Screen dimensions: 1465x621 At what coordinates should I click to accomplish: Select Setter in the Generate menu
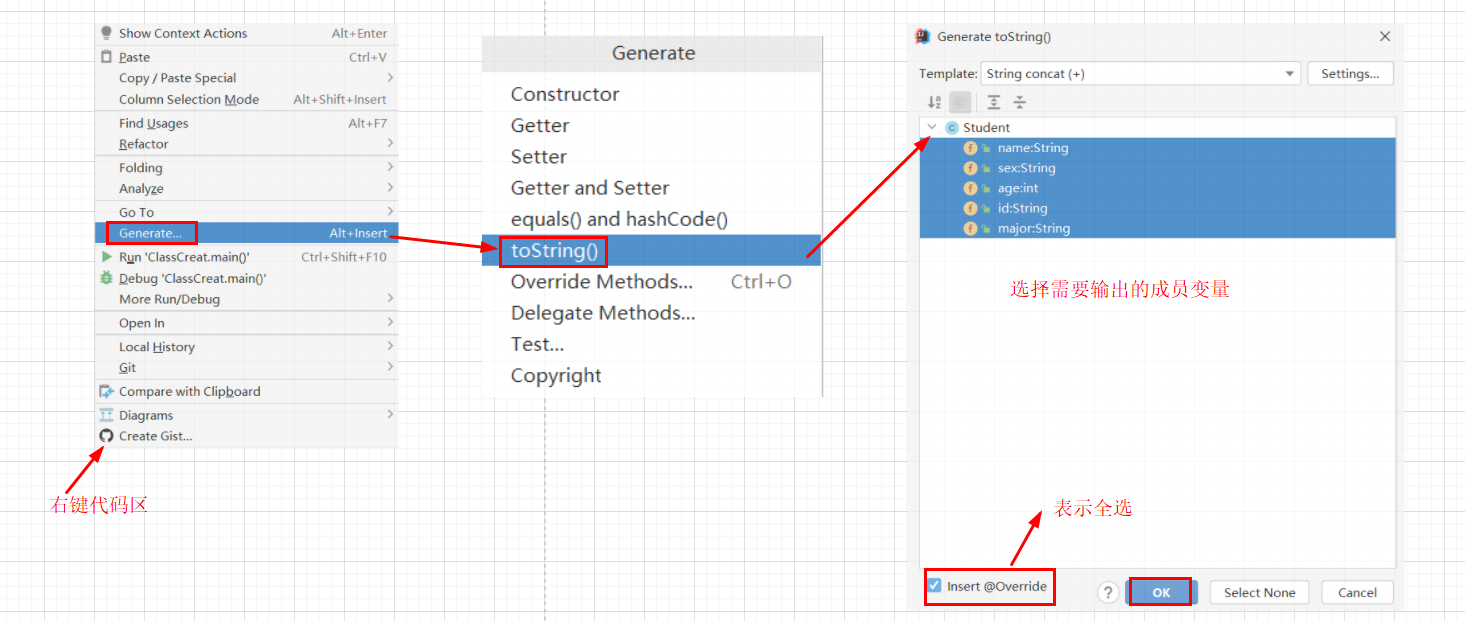pos(651,157)
